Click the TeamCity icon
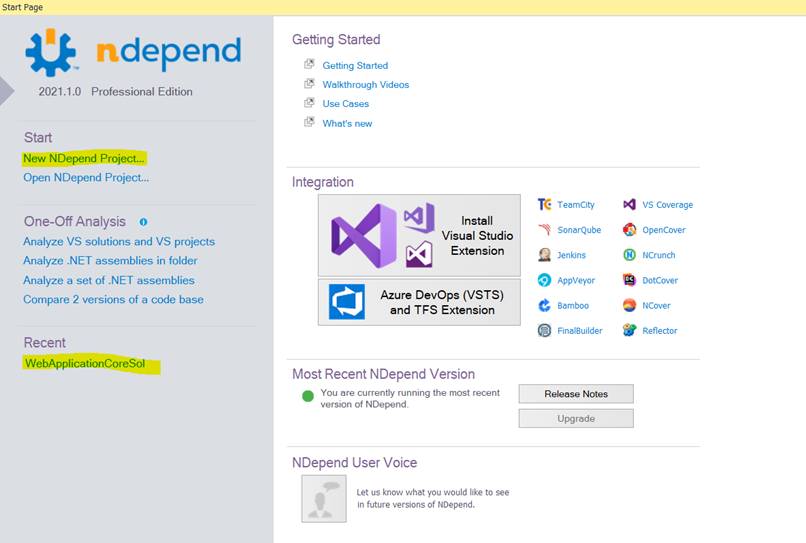806x543 pixels. pos(544,205)
